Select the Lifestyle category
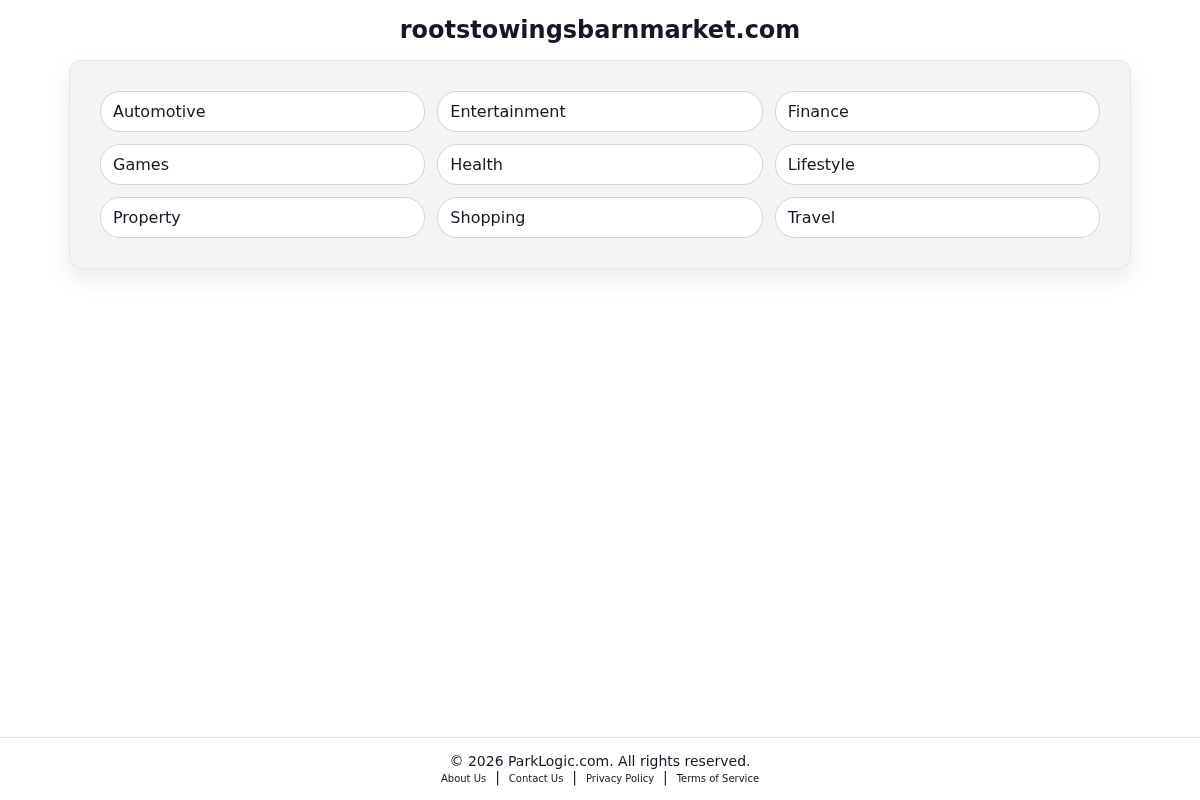This screenshot has height=800, width=1200. [937, 164]
